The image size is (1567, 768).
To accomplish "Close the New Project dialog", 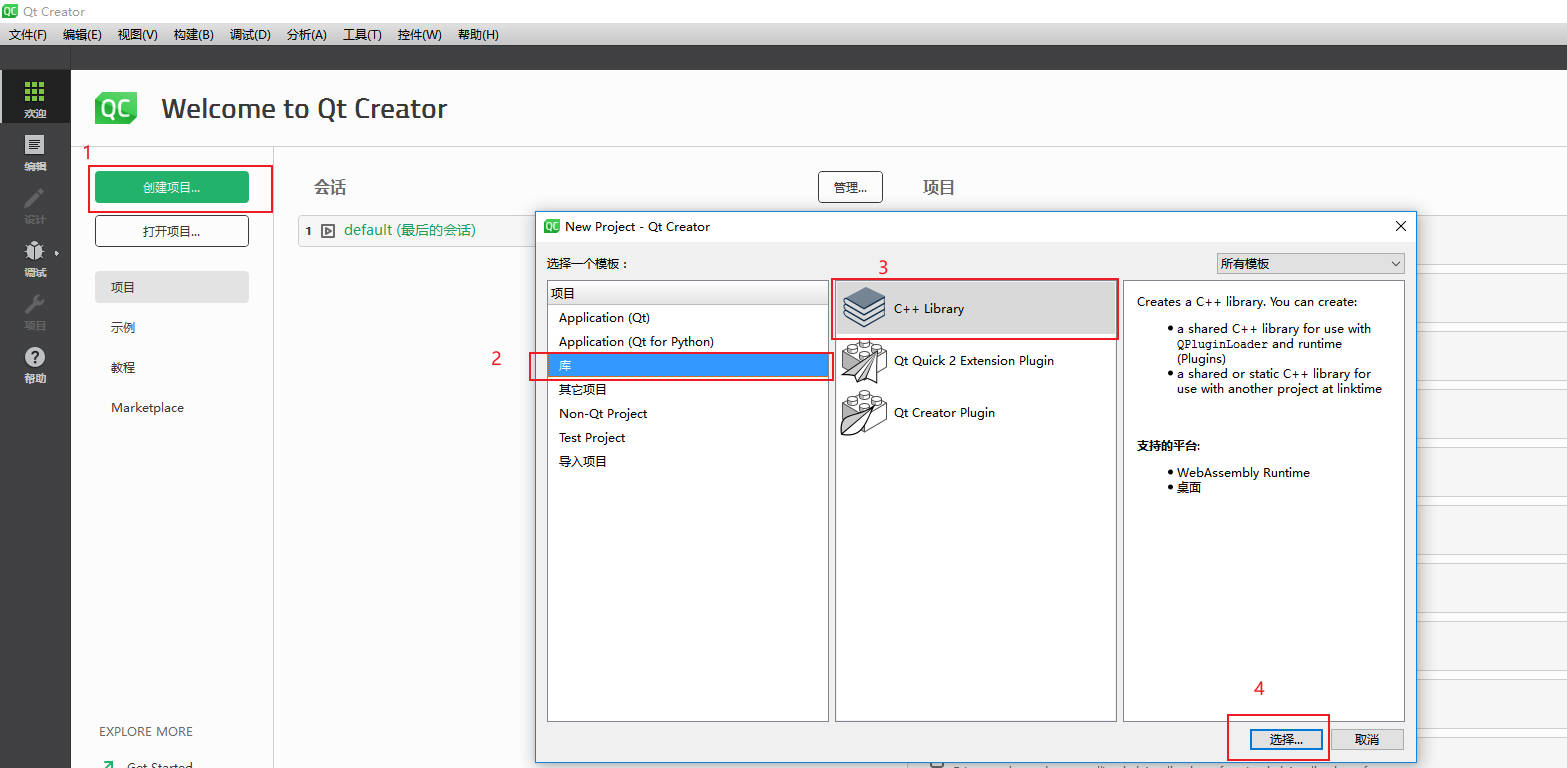I will [1401, 226].
